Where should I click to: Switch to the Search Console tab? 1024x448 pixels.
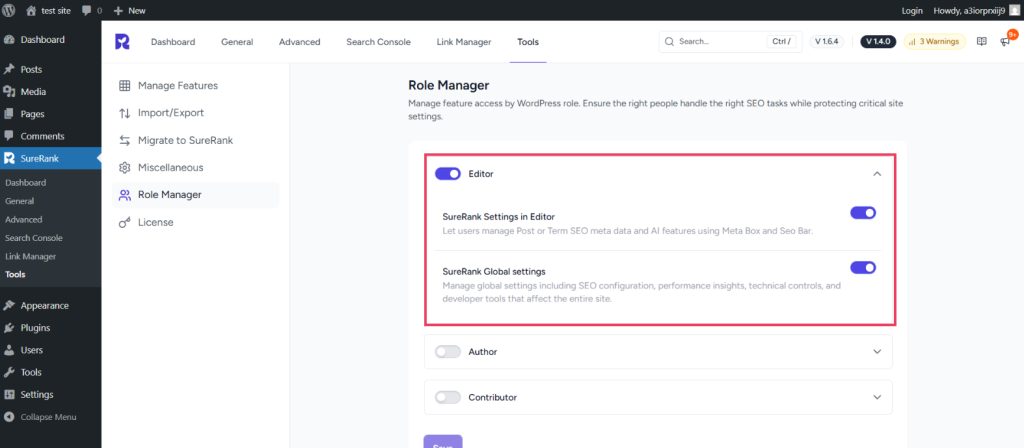pos(379,42)
